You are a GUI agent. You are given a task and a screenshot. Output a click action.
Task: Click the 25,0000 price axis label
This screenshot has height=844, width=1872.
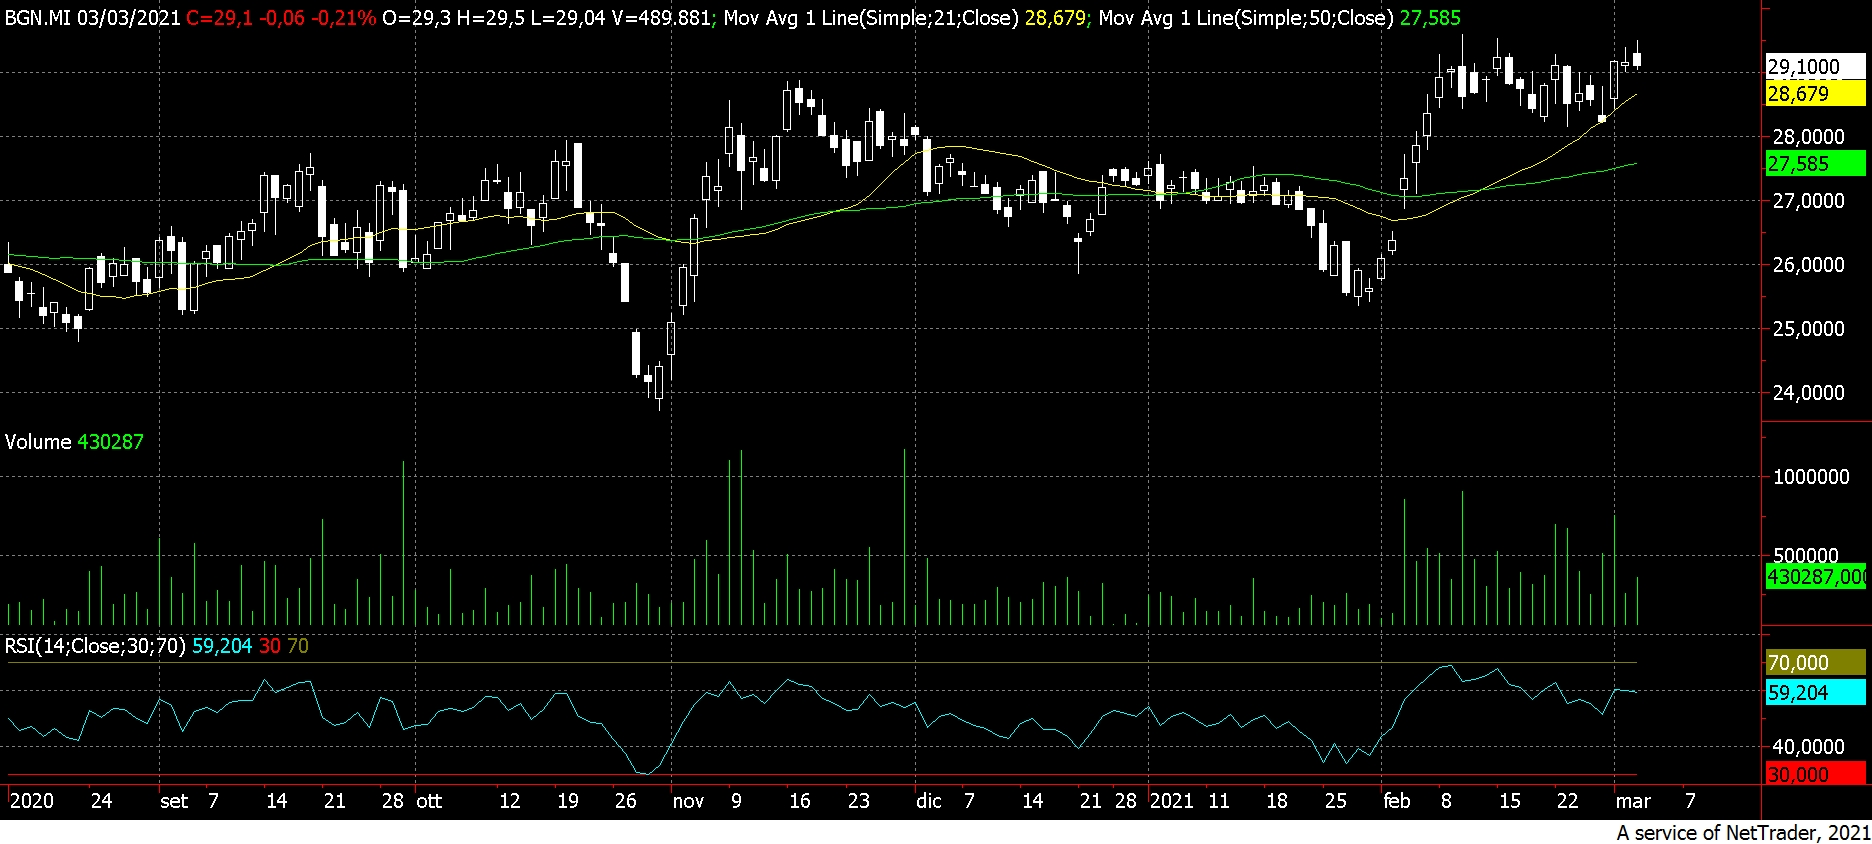pyautogui.click(x=1808, y=329)
